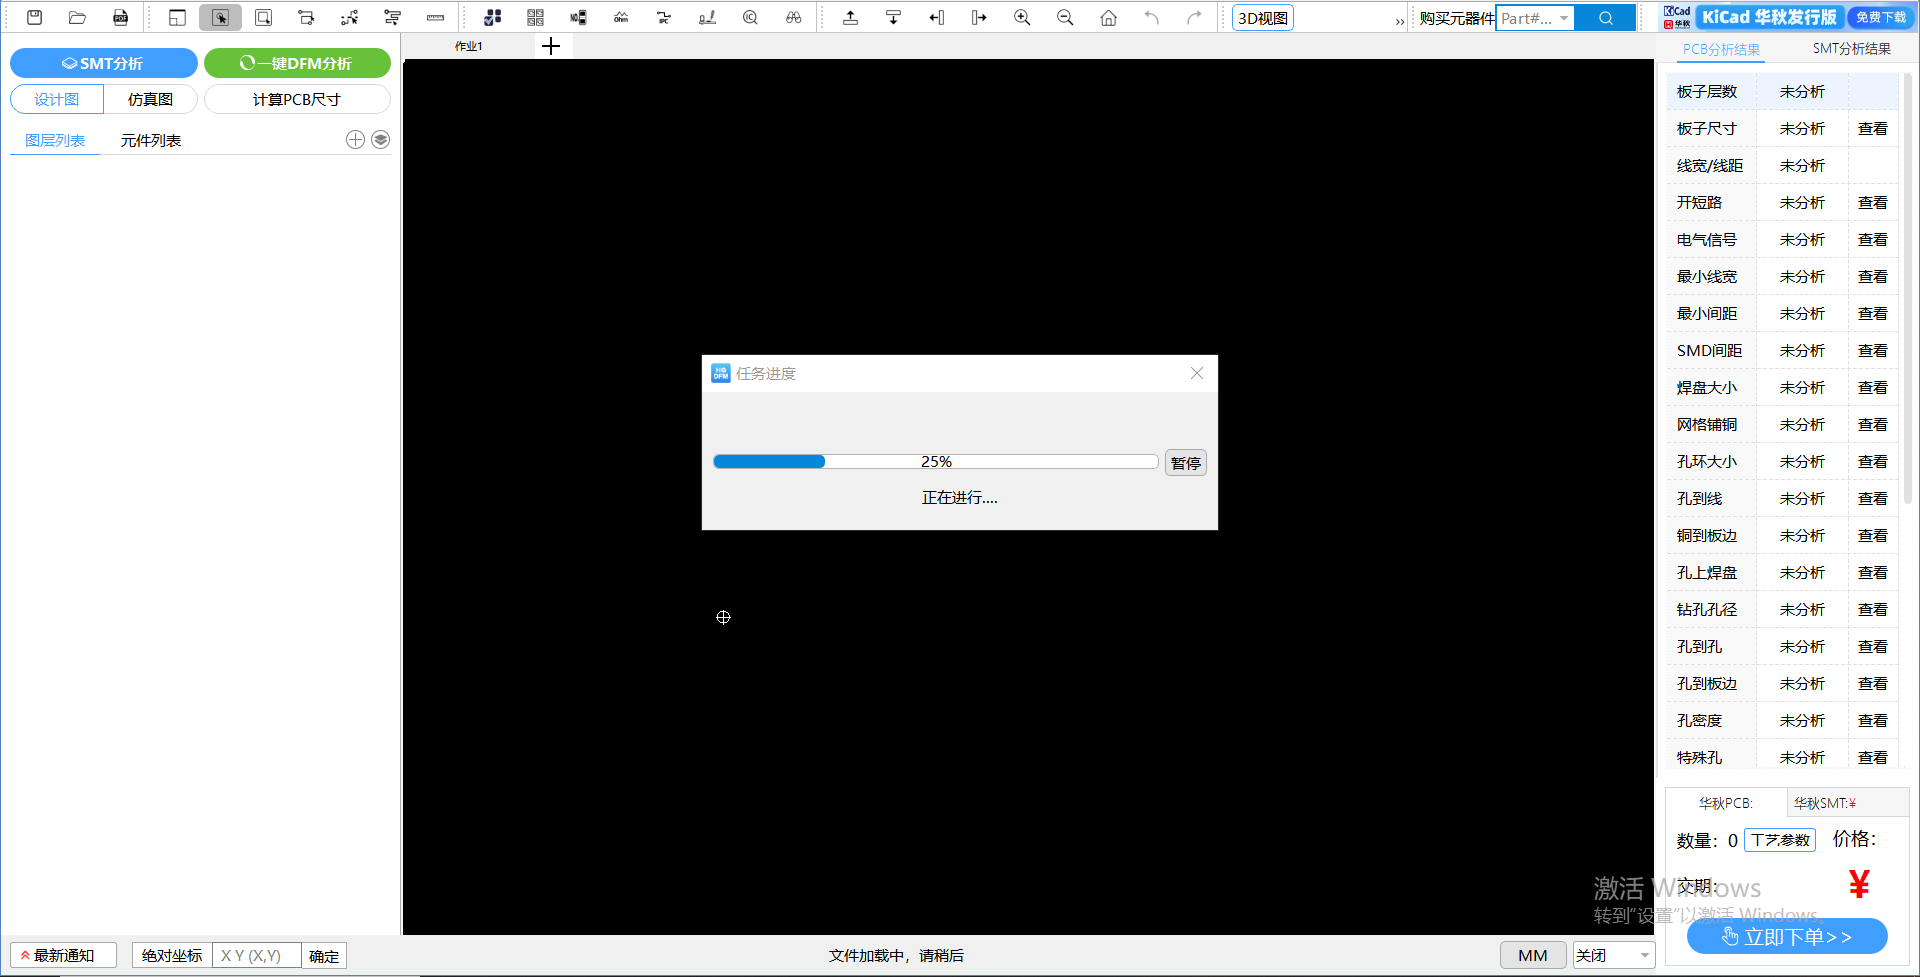Expand the toolbar overflow chevron
The width and height of the screenshot is (1920, 977).
coord(1400,20)
